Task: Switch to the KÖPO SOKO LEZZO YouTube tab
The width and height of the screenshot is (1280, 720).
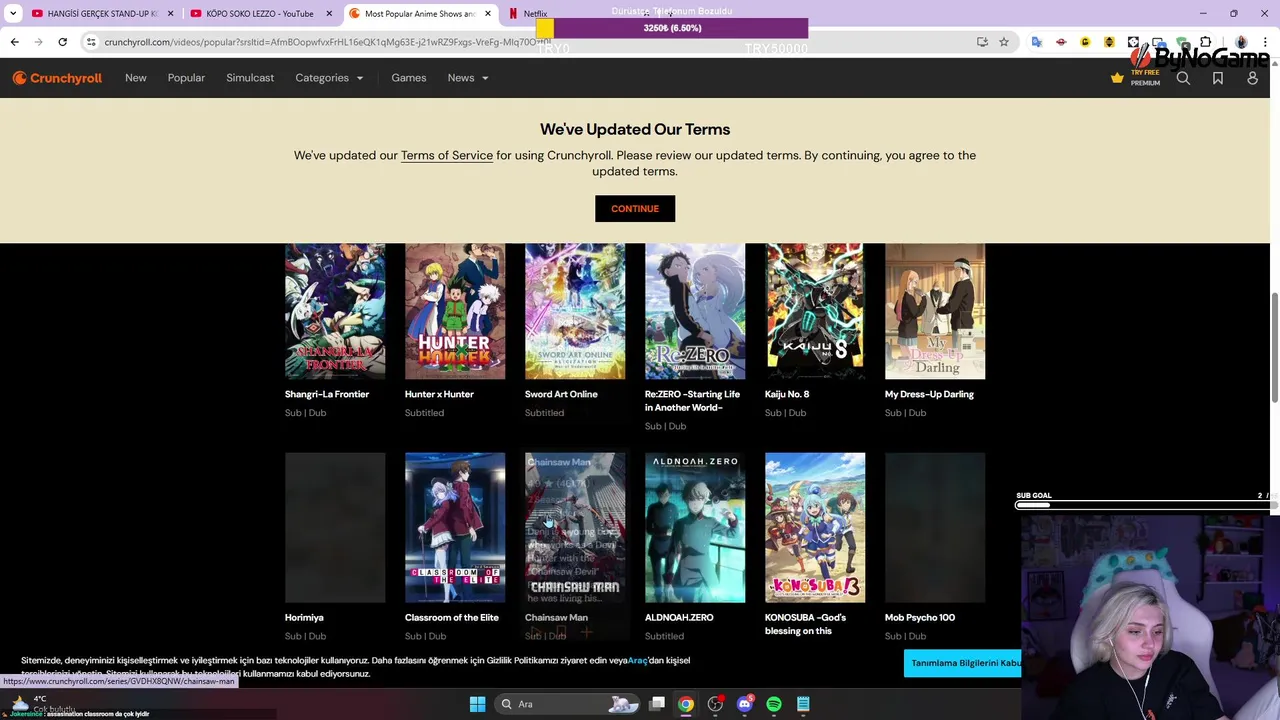Action: click(260, 14)
